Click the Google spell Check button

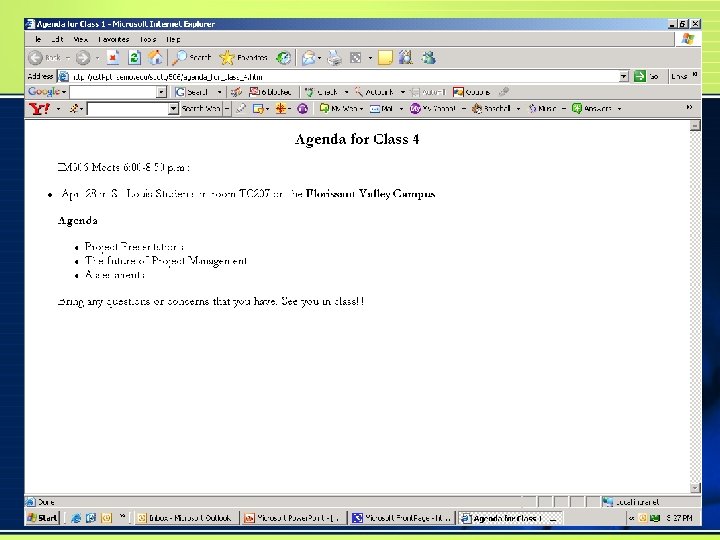click(x=322, y=92)
